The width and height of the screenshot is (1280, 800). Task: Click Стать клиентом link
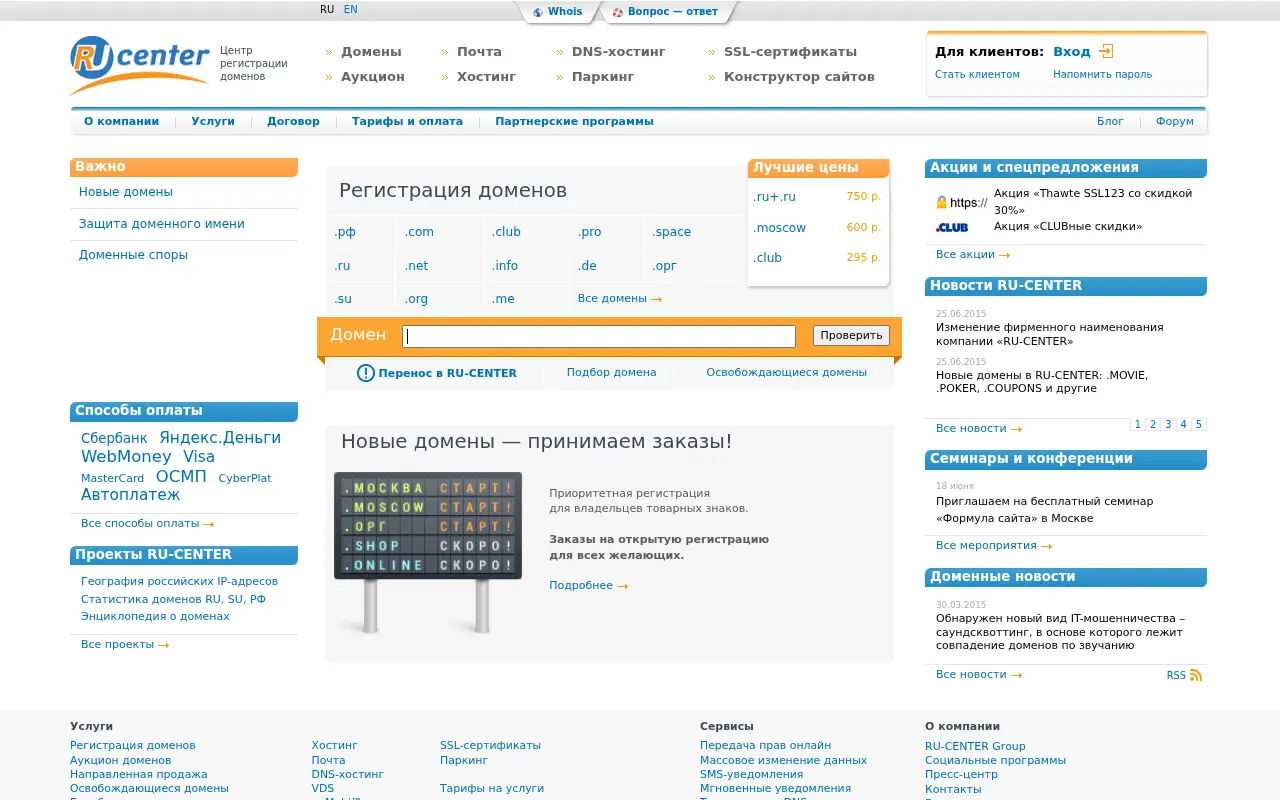pos(977,74)
